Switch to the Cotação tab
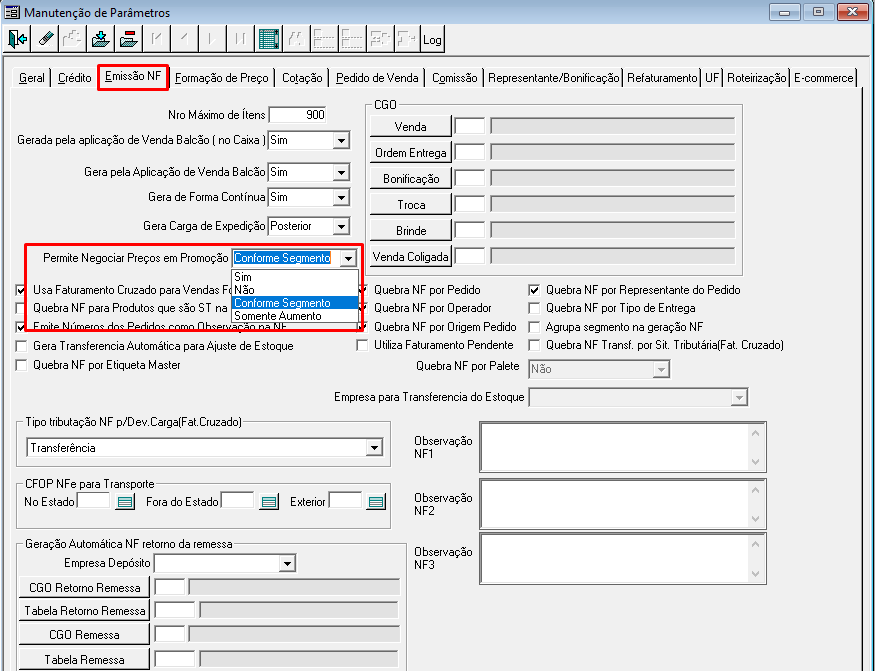875x671 pixels. [x=302, y=78]
